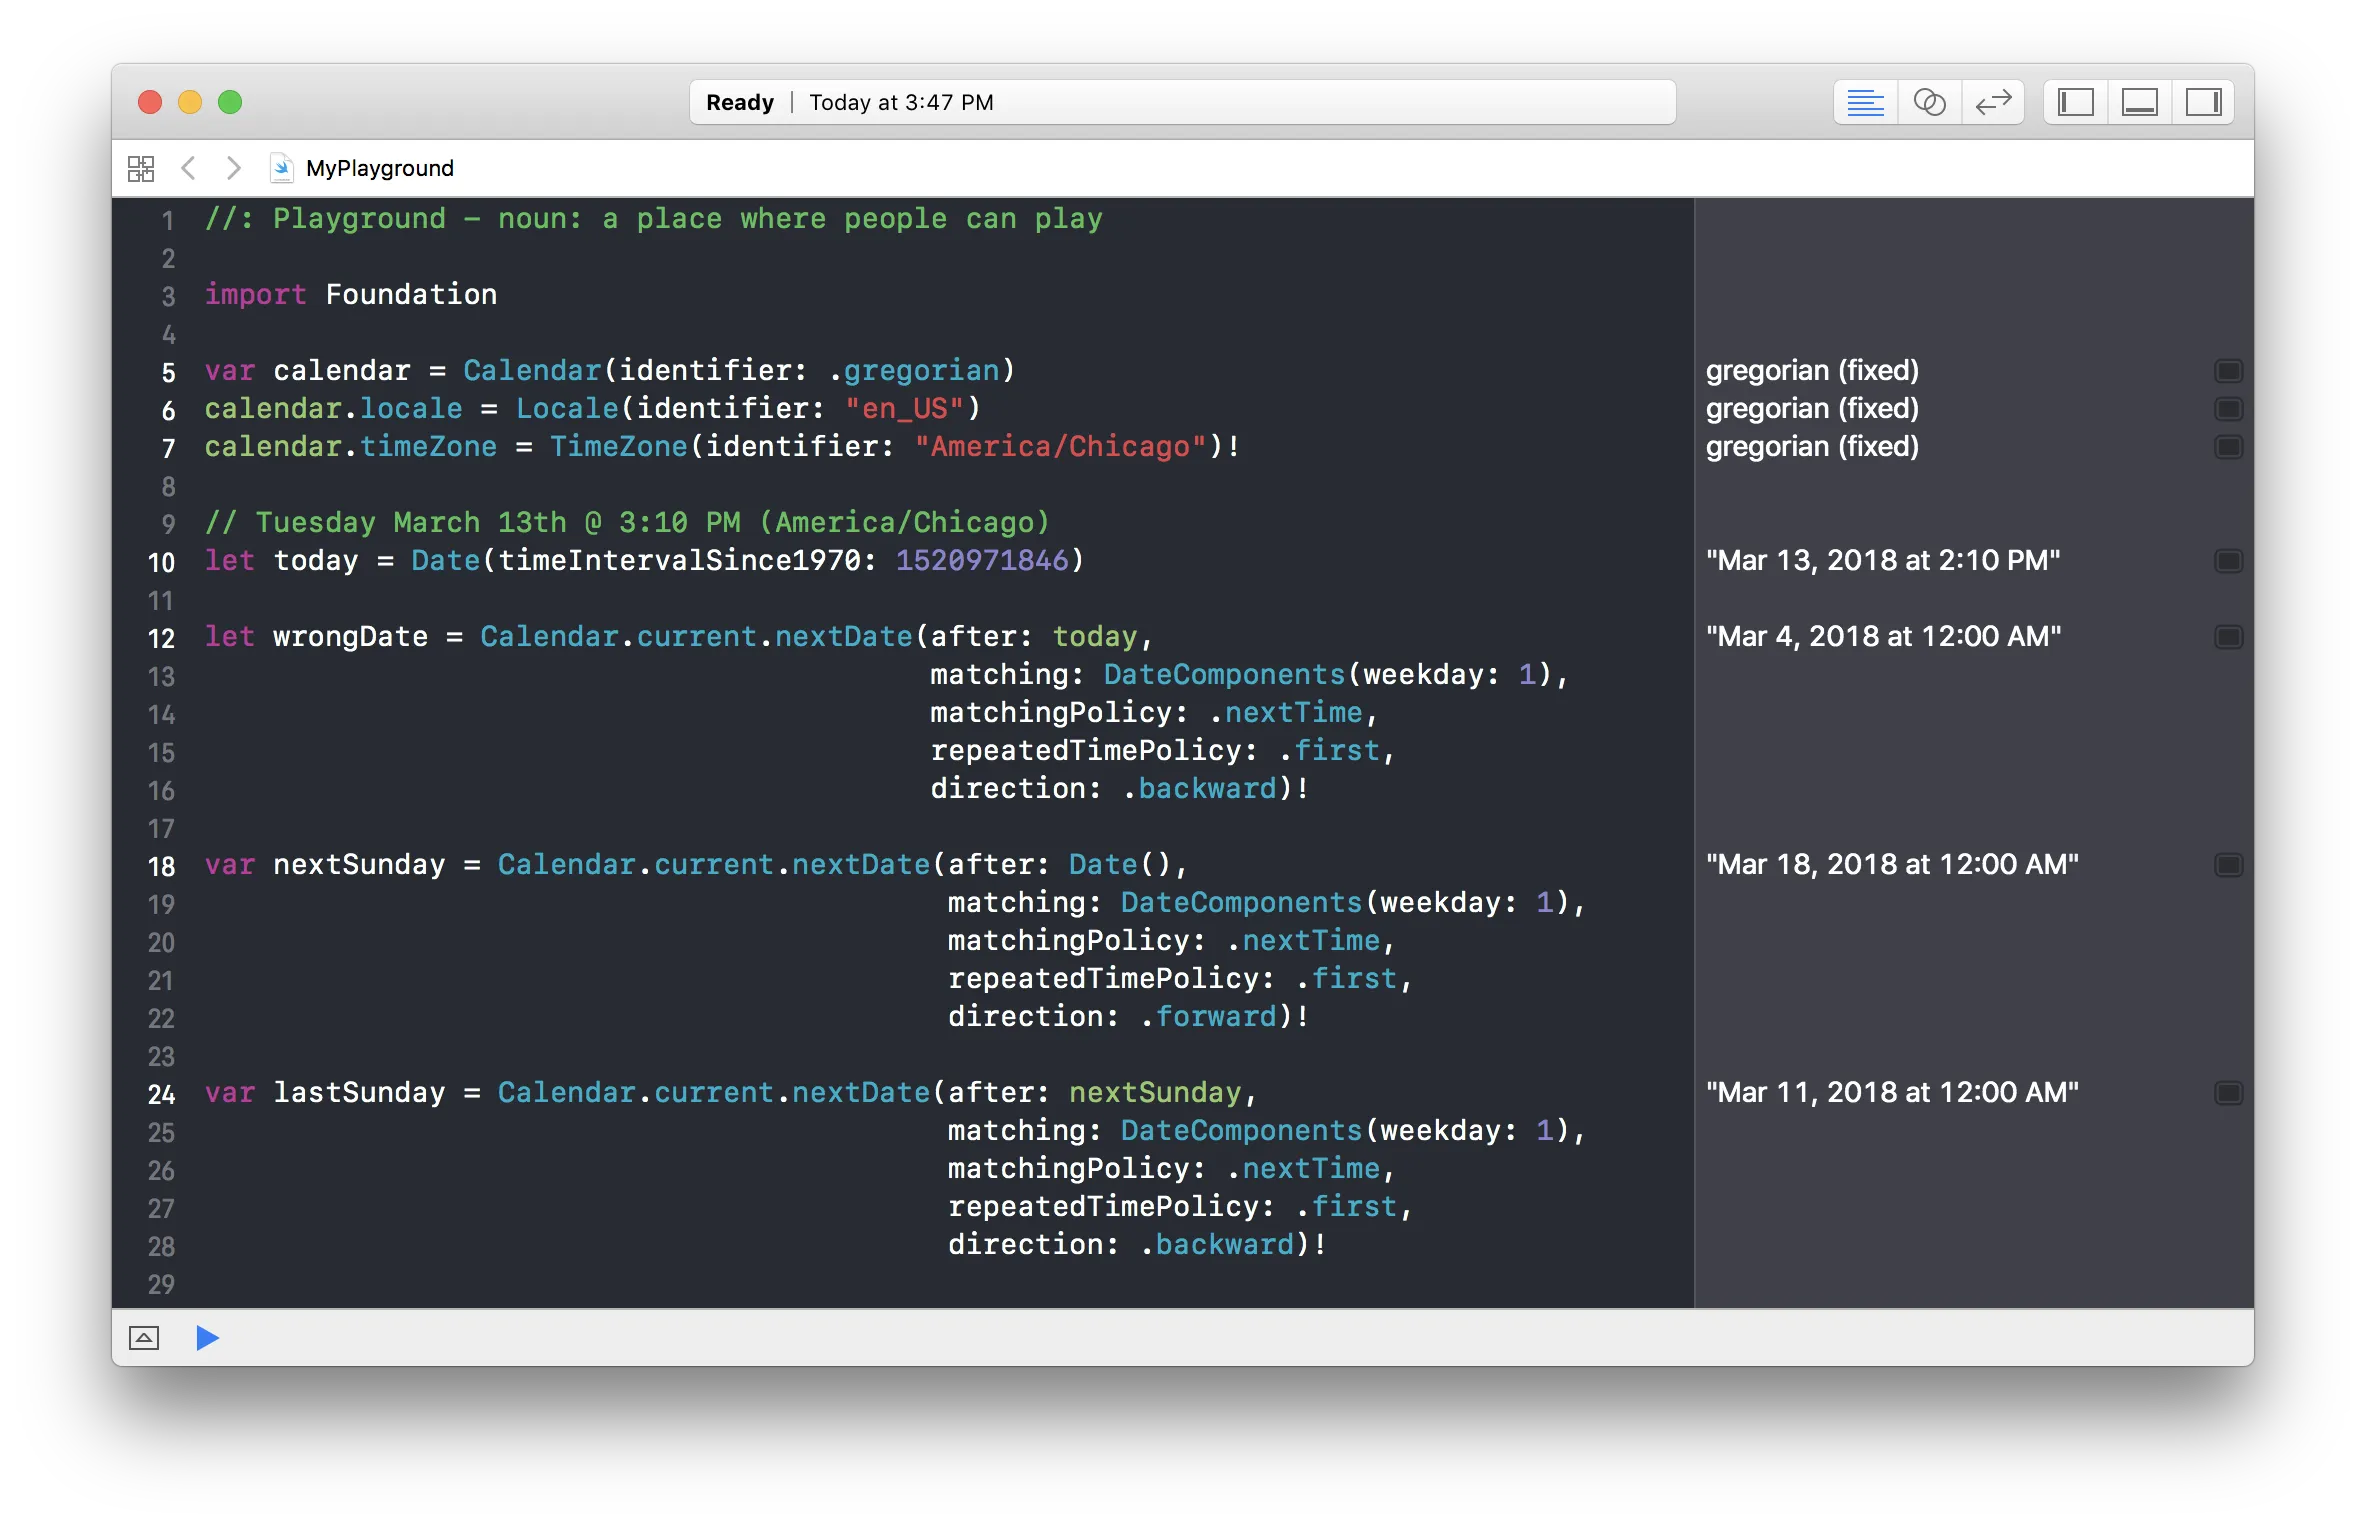Screen dimensions: 2366x1526
Task: Click result "Mar 18, 2018 at 12:00 AM"
Action: 1892,865
